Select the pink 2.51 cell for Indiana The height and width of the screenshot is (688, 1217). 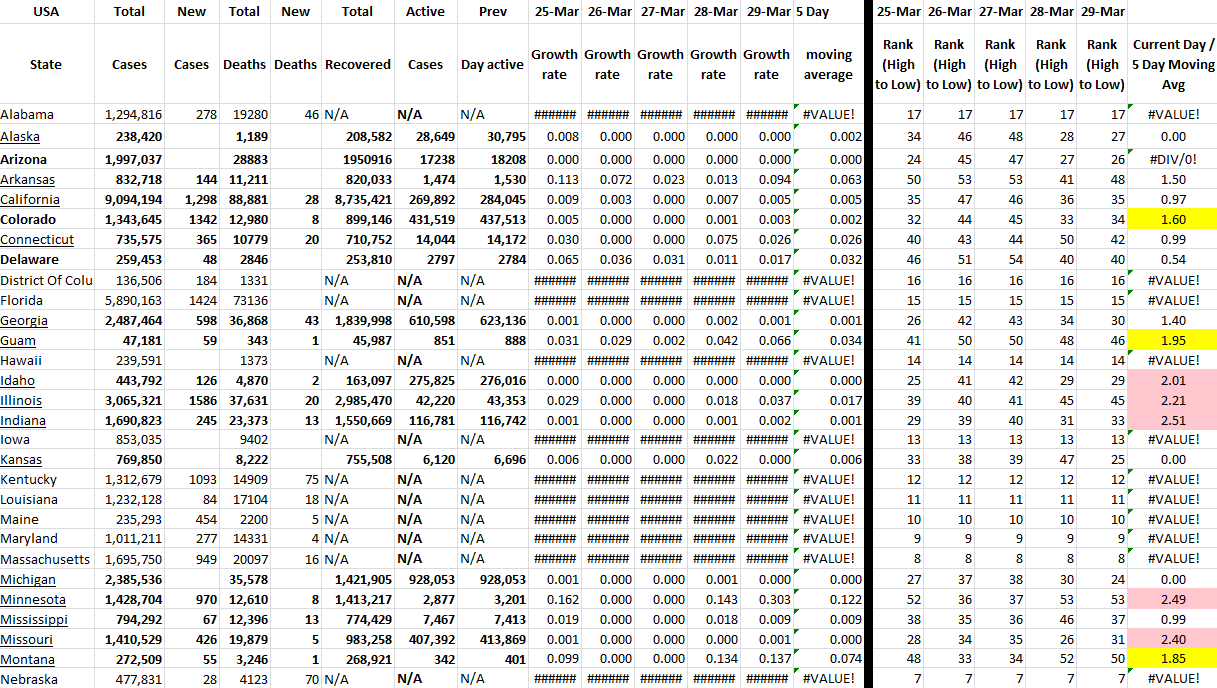(1172, 420)
